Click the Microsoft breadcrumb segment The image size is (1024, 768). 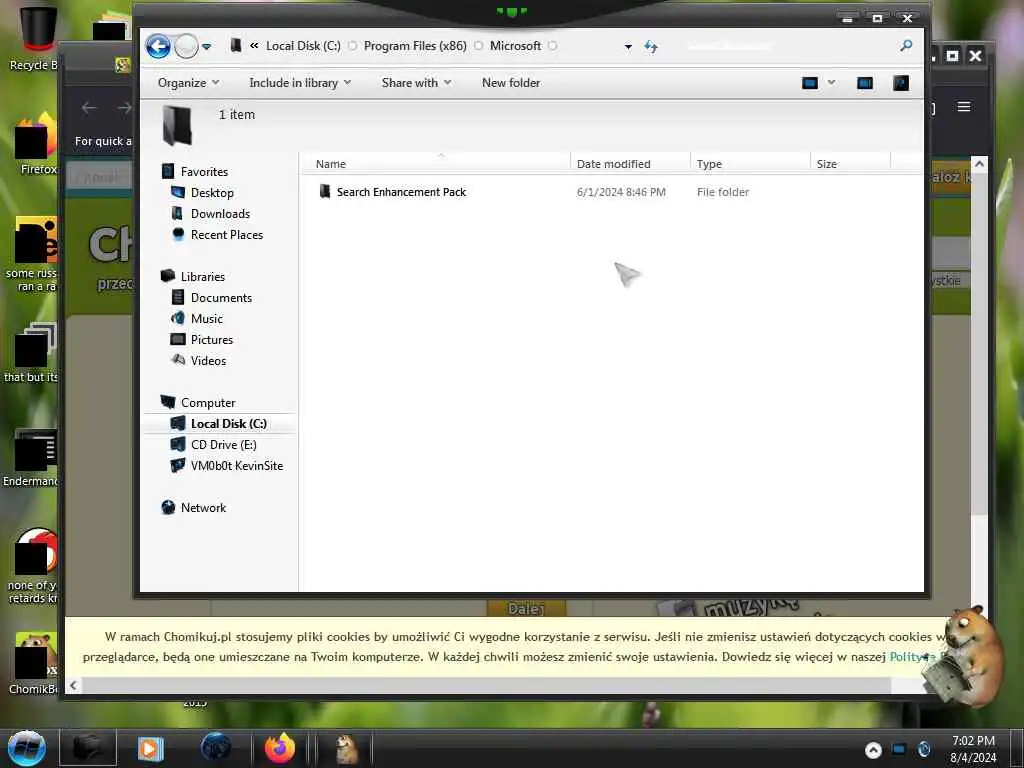pyautogui.click(x=515, y=46)
